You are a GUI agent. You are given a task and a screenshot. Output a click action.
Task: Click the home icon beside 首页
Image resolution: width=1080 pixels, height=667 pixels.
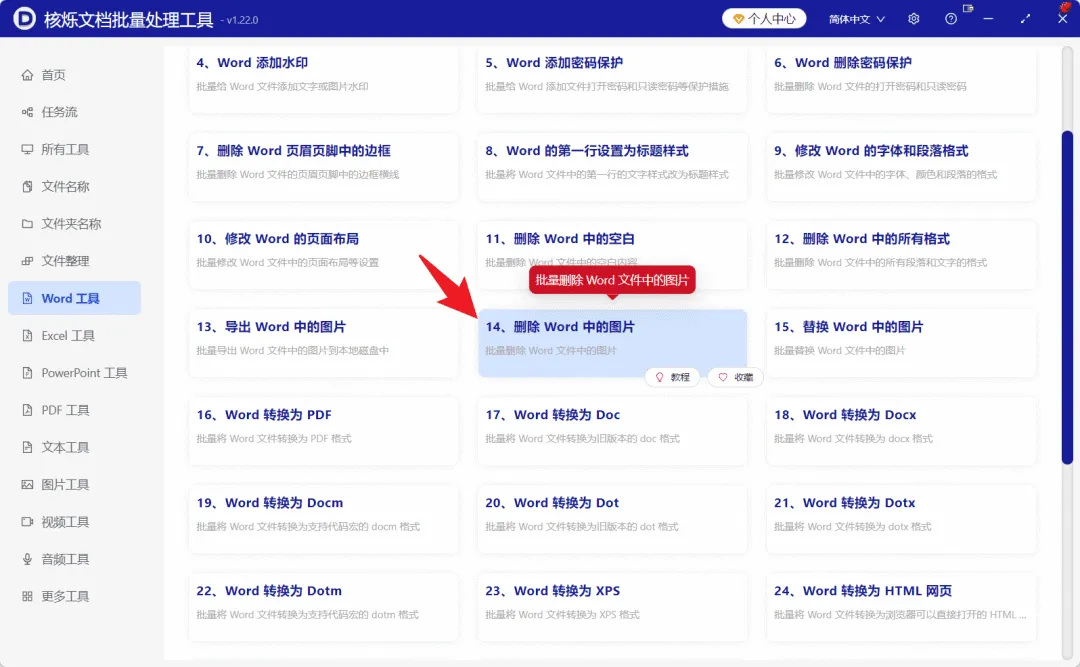[27, 75]
